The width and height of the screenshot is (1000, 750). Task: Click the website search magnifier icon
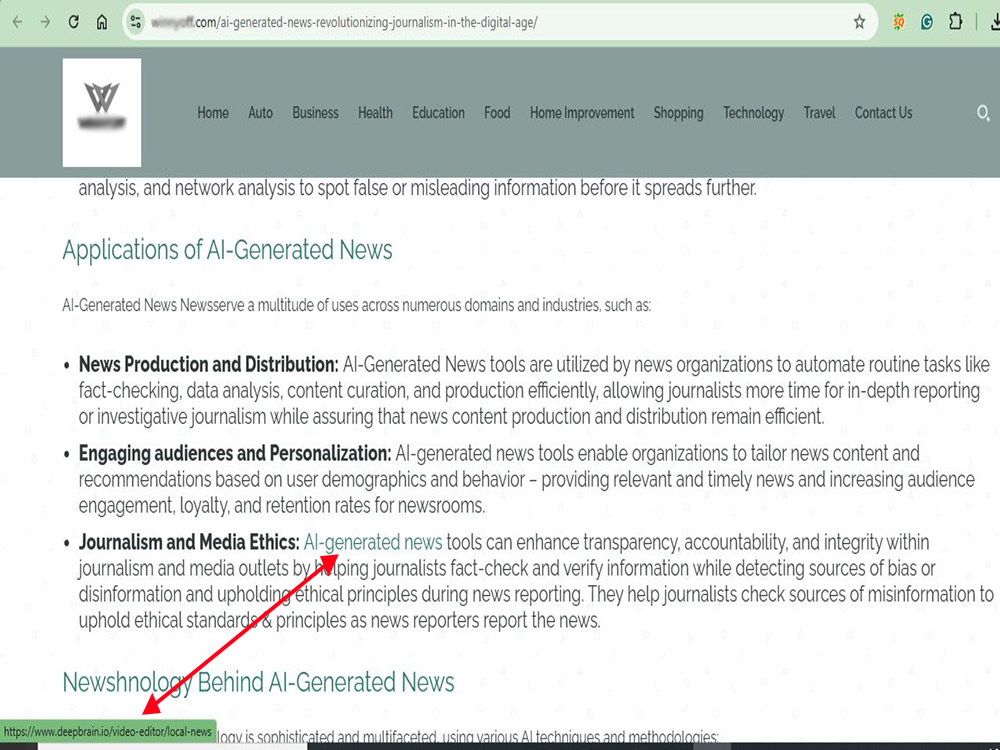click(983, 114)
